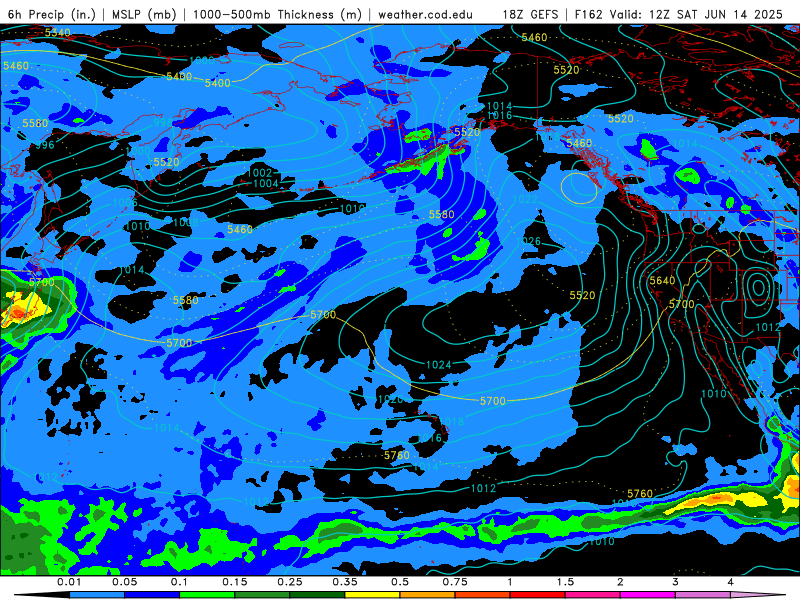Click the 'MSLP (mb)' header label
Image resolution: width=800 pixels, height=600 pixels.
point(144,14)
